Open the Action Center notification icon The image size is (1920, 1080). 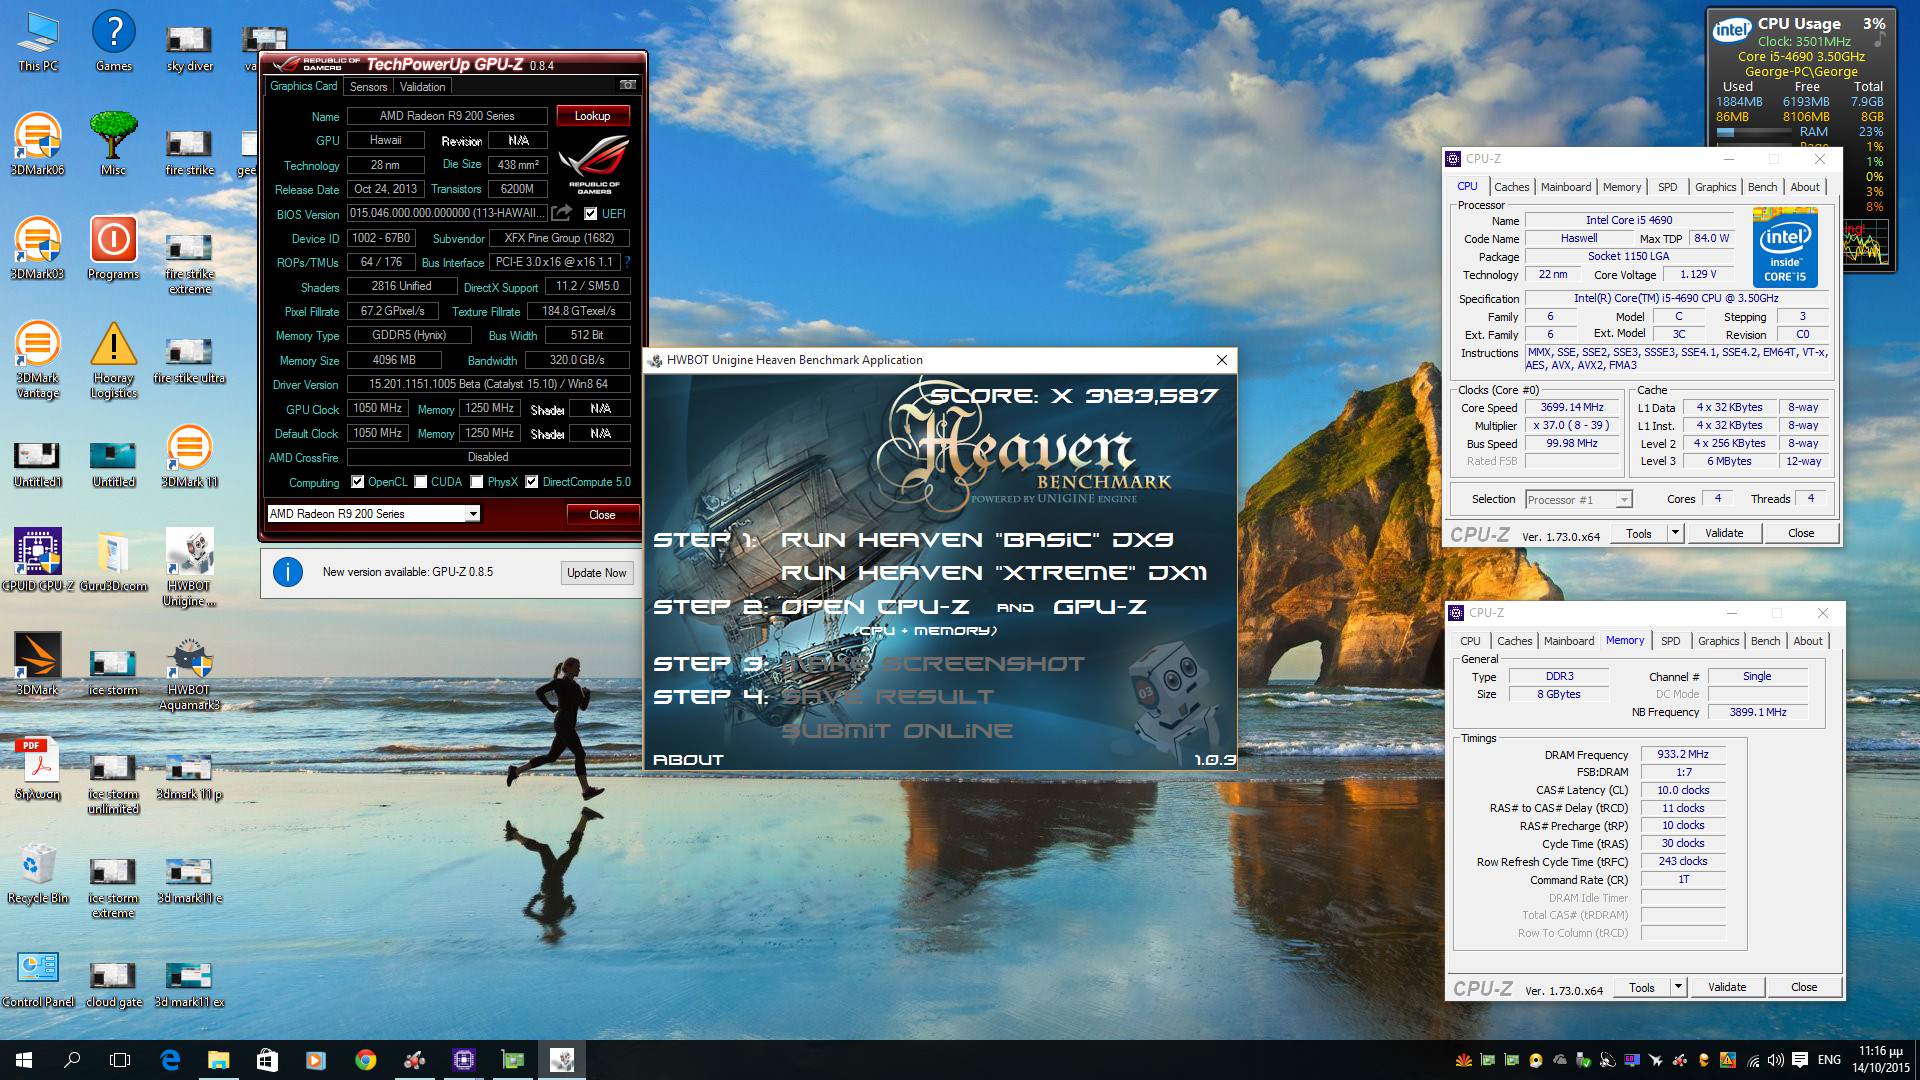(1800, 1060)
